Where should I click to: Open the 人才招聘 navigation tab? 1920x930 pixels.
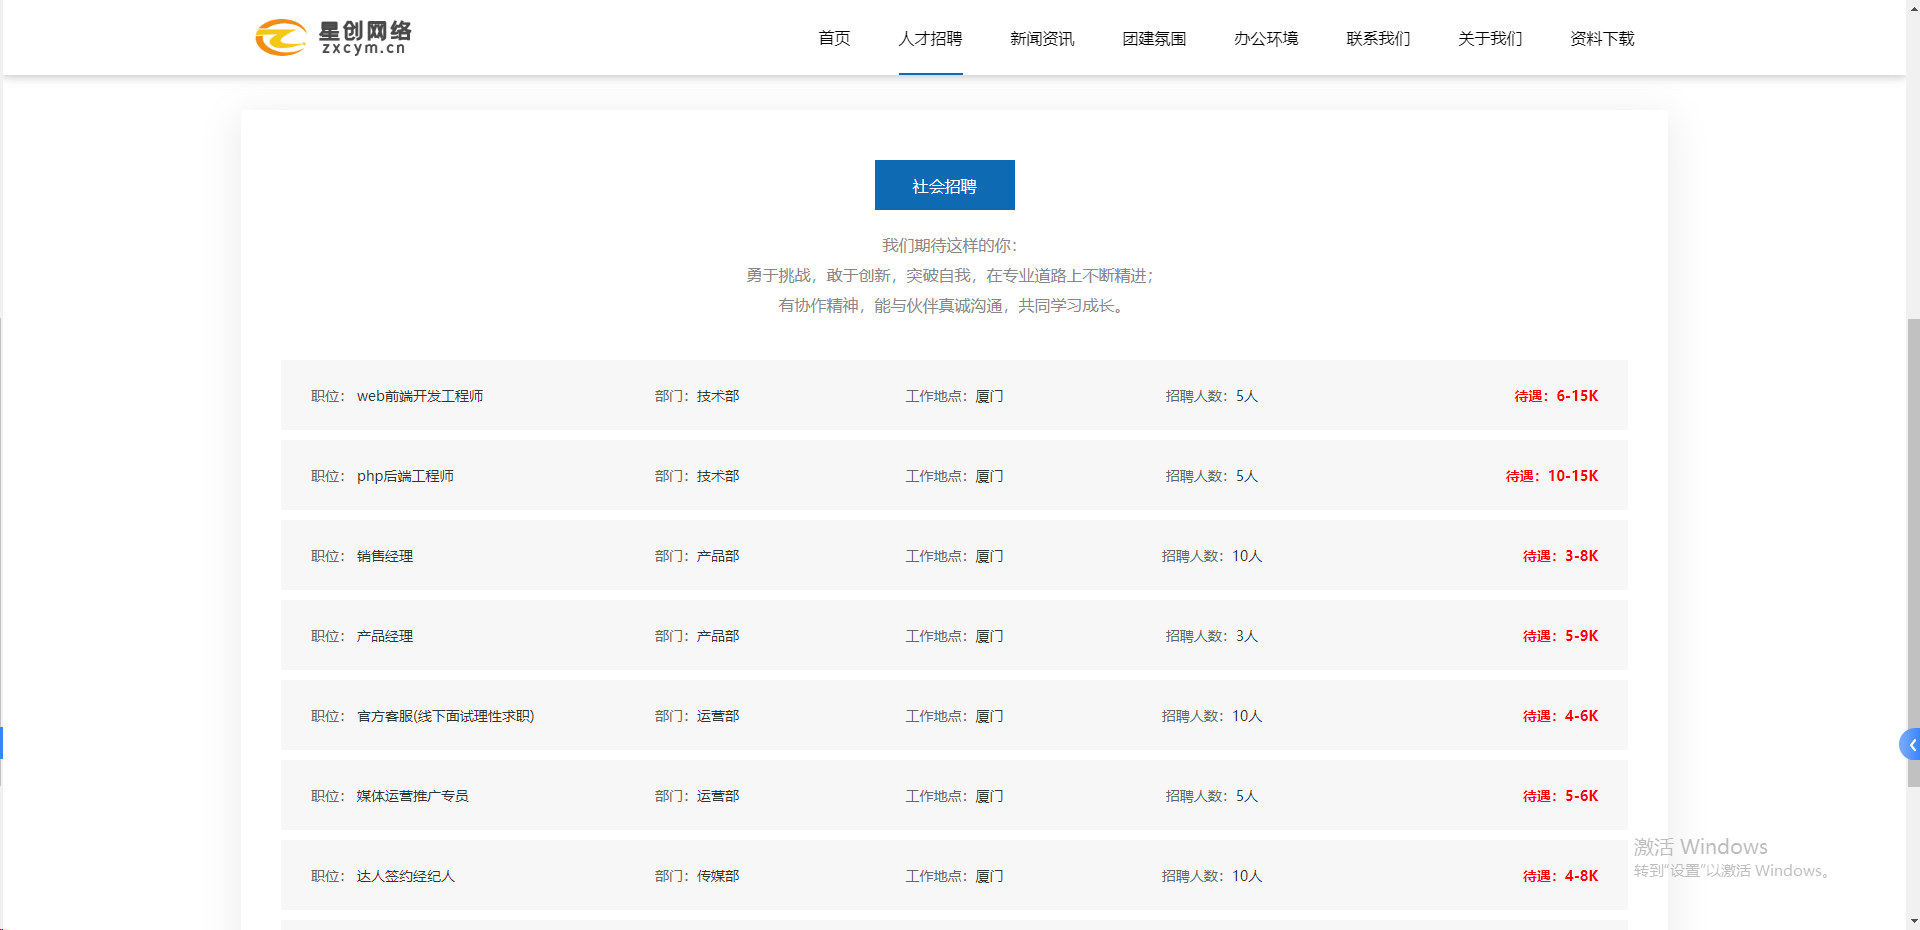pos(930,38)
